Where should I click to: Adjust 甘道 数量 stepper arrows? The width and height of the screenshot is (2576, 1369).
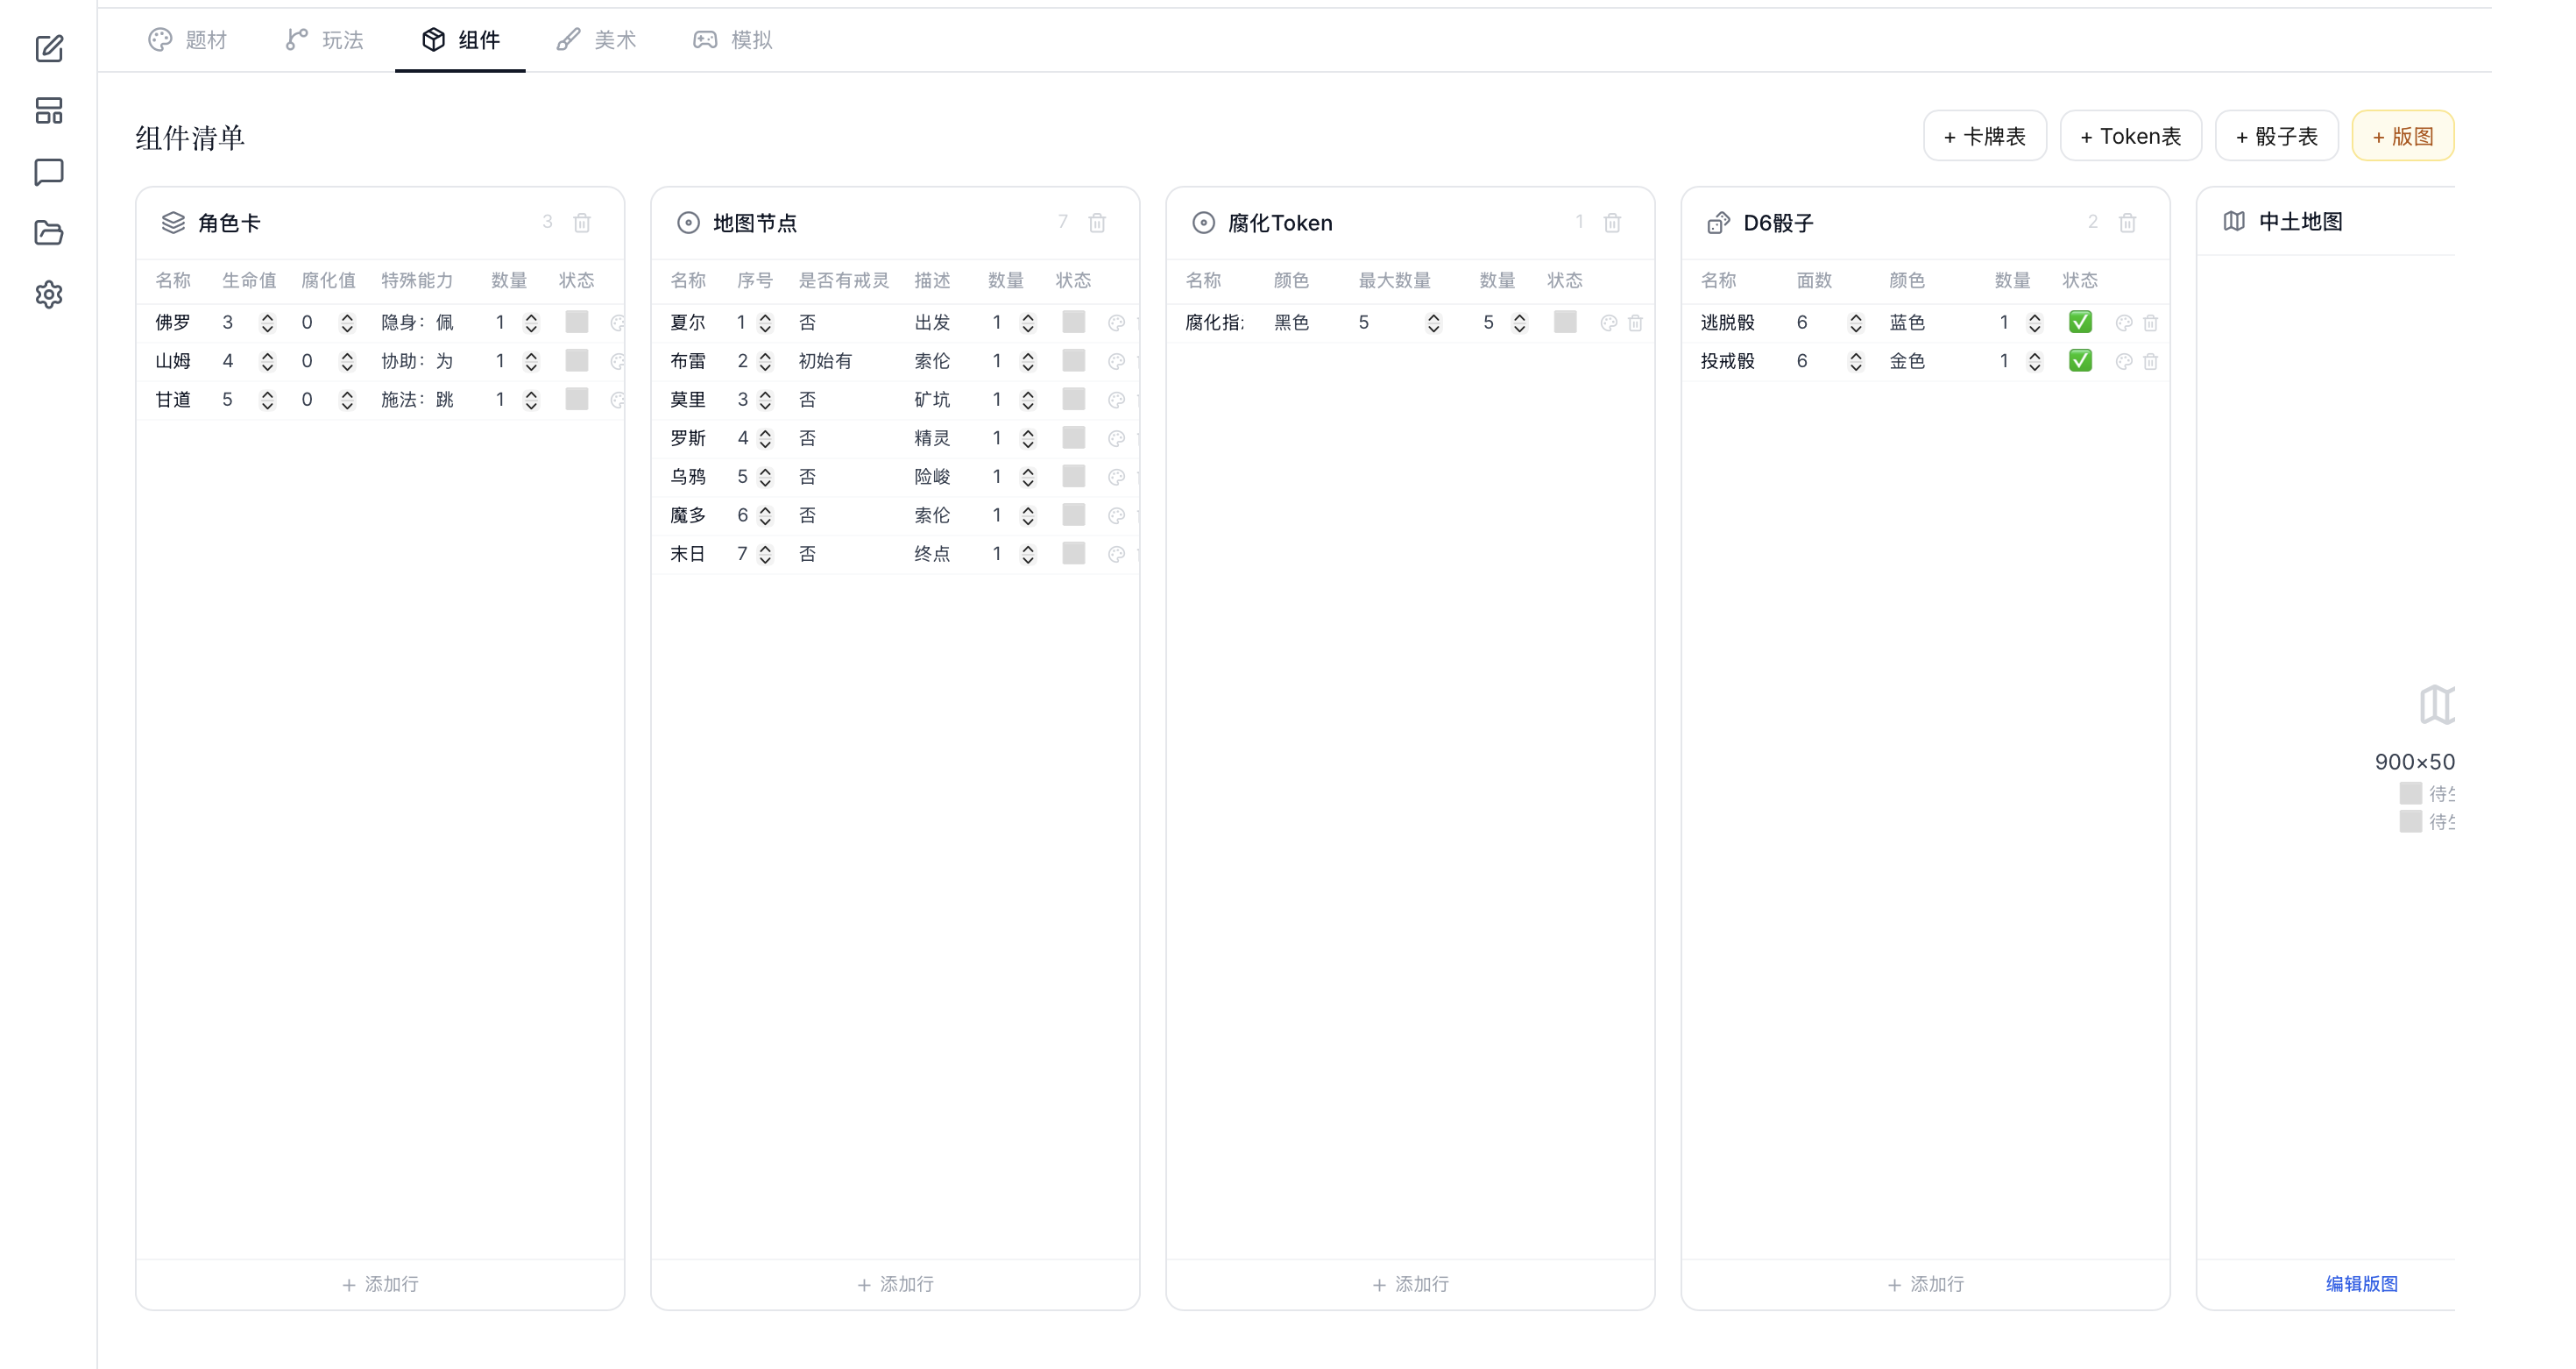531,400
